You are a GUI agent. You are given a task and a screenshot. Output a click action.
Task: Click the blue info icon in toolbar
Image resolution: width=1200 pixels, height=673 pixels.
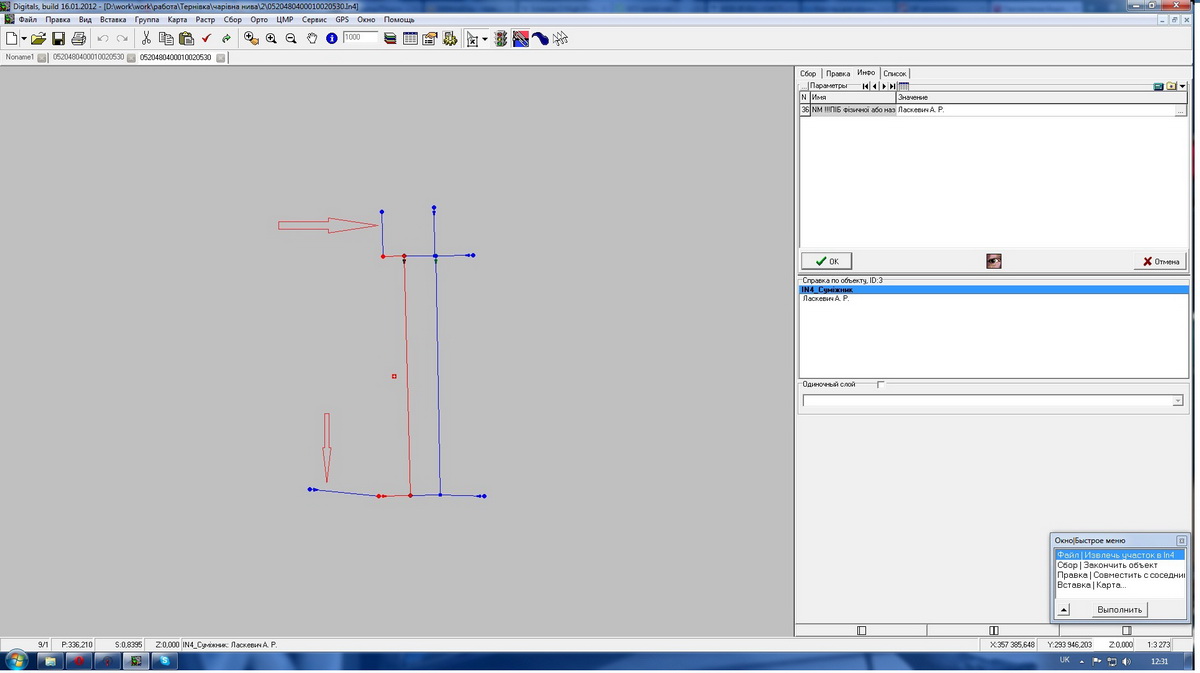(331, 39)
